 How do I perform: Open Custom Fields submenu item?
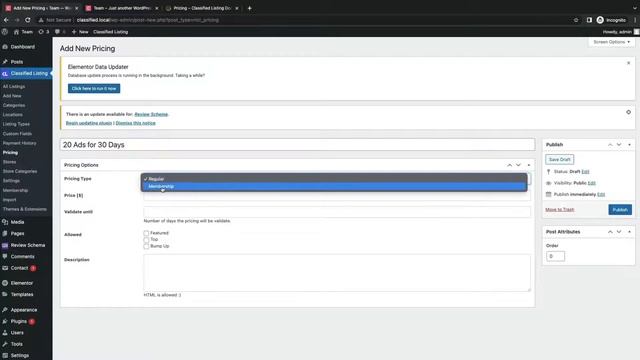pyautogui.click(x=17, y=133)
